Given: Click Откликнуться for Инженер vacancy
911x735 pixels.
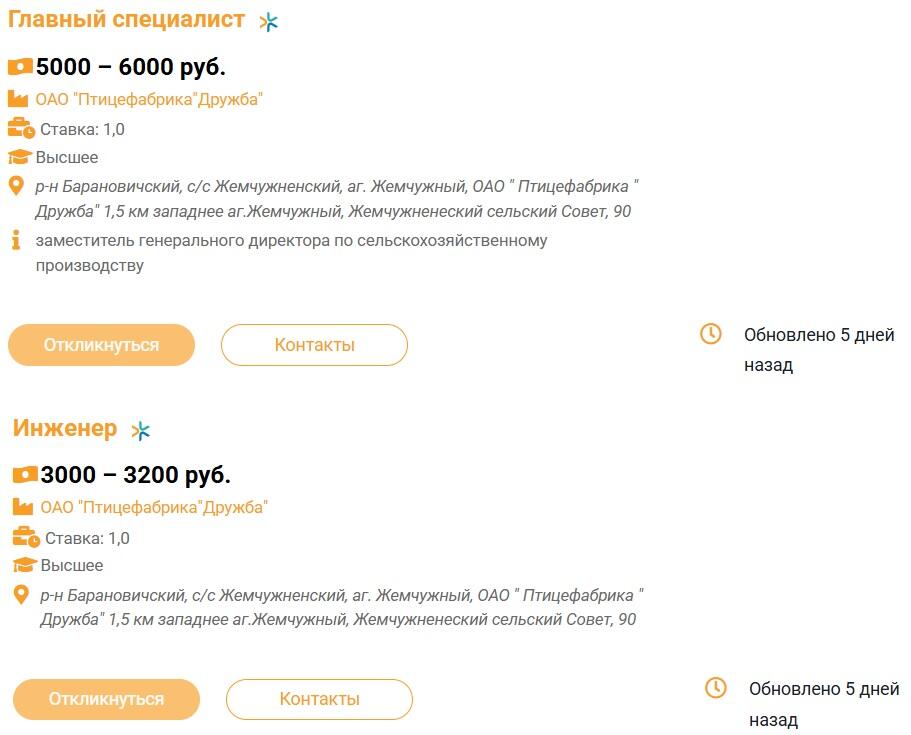Looking at the screenshot, I should (x=106, y=699).
